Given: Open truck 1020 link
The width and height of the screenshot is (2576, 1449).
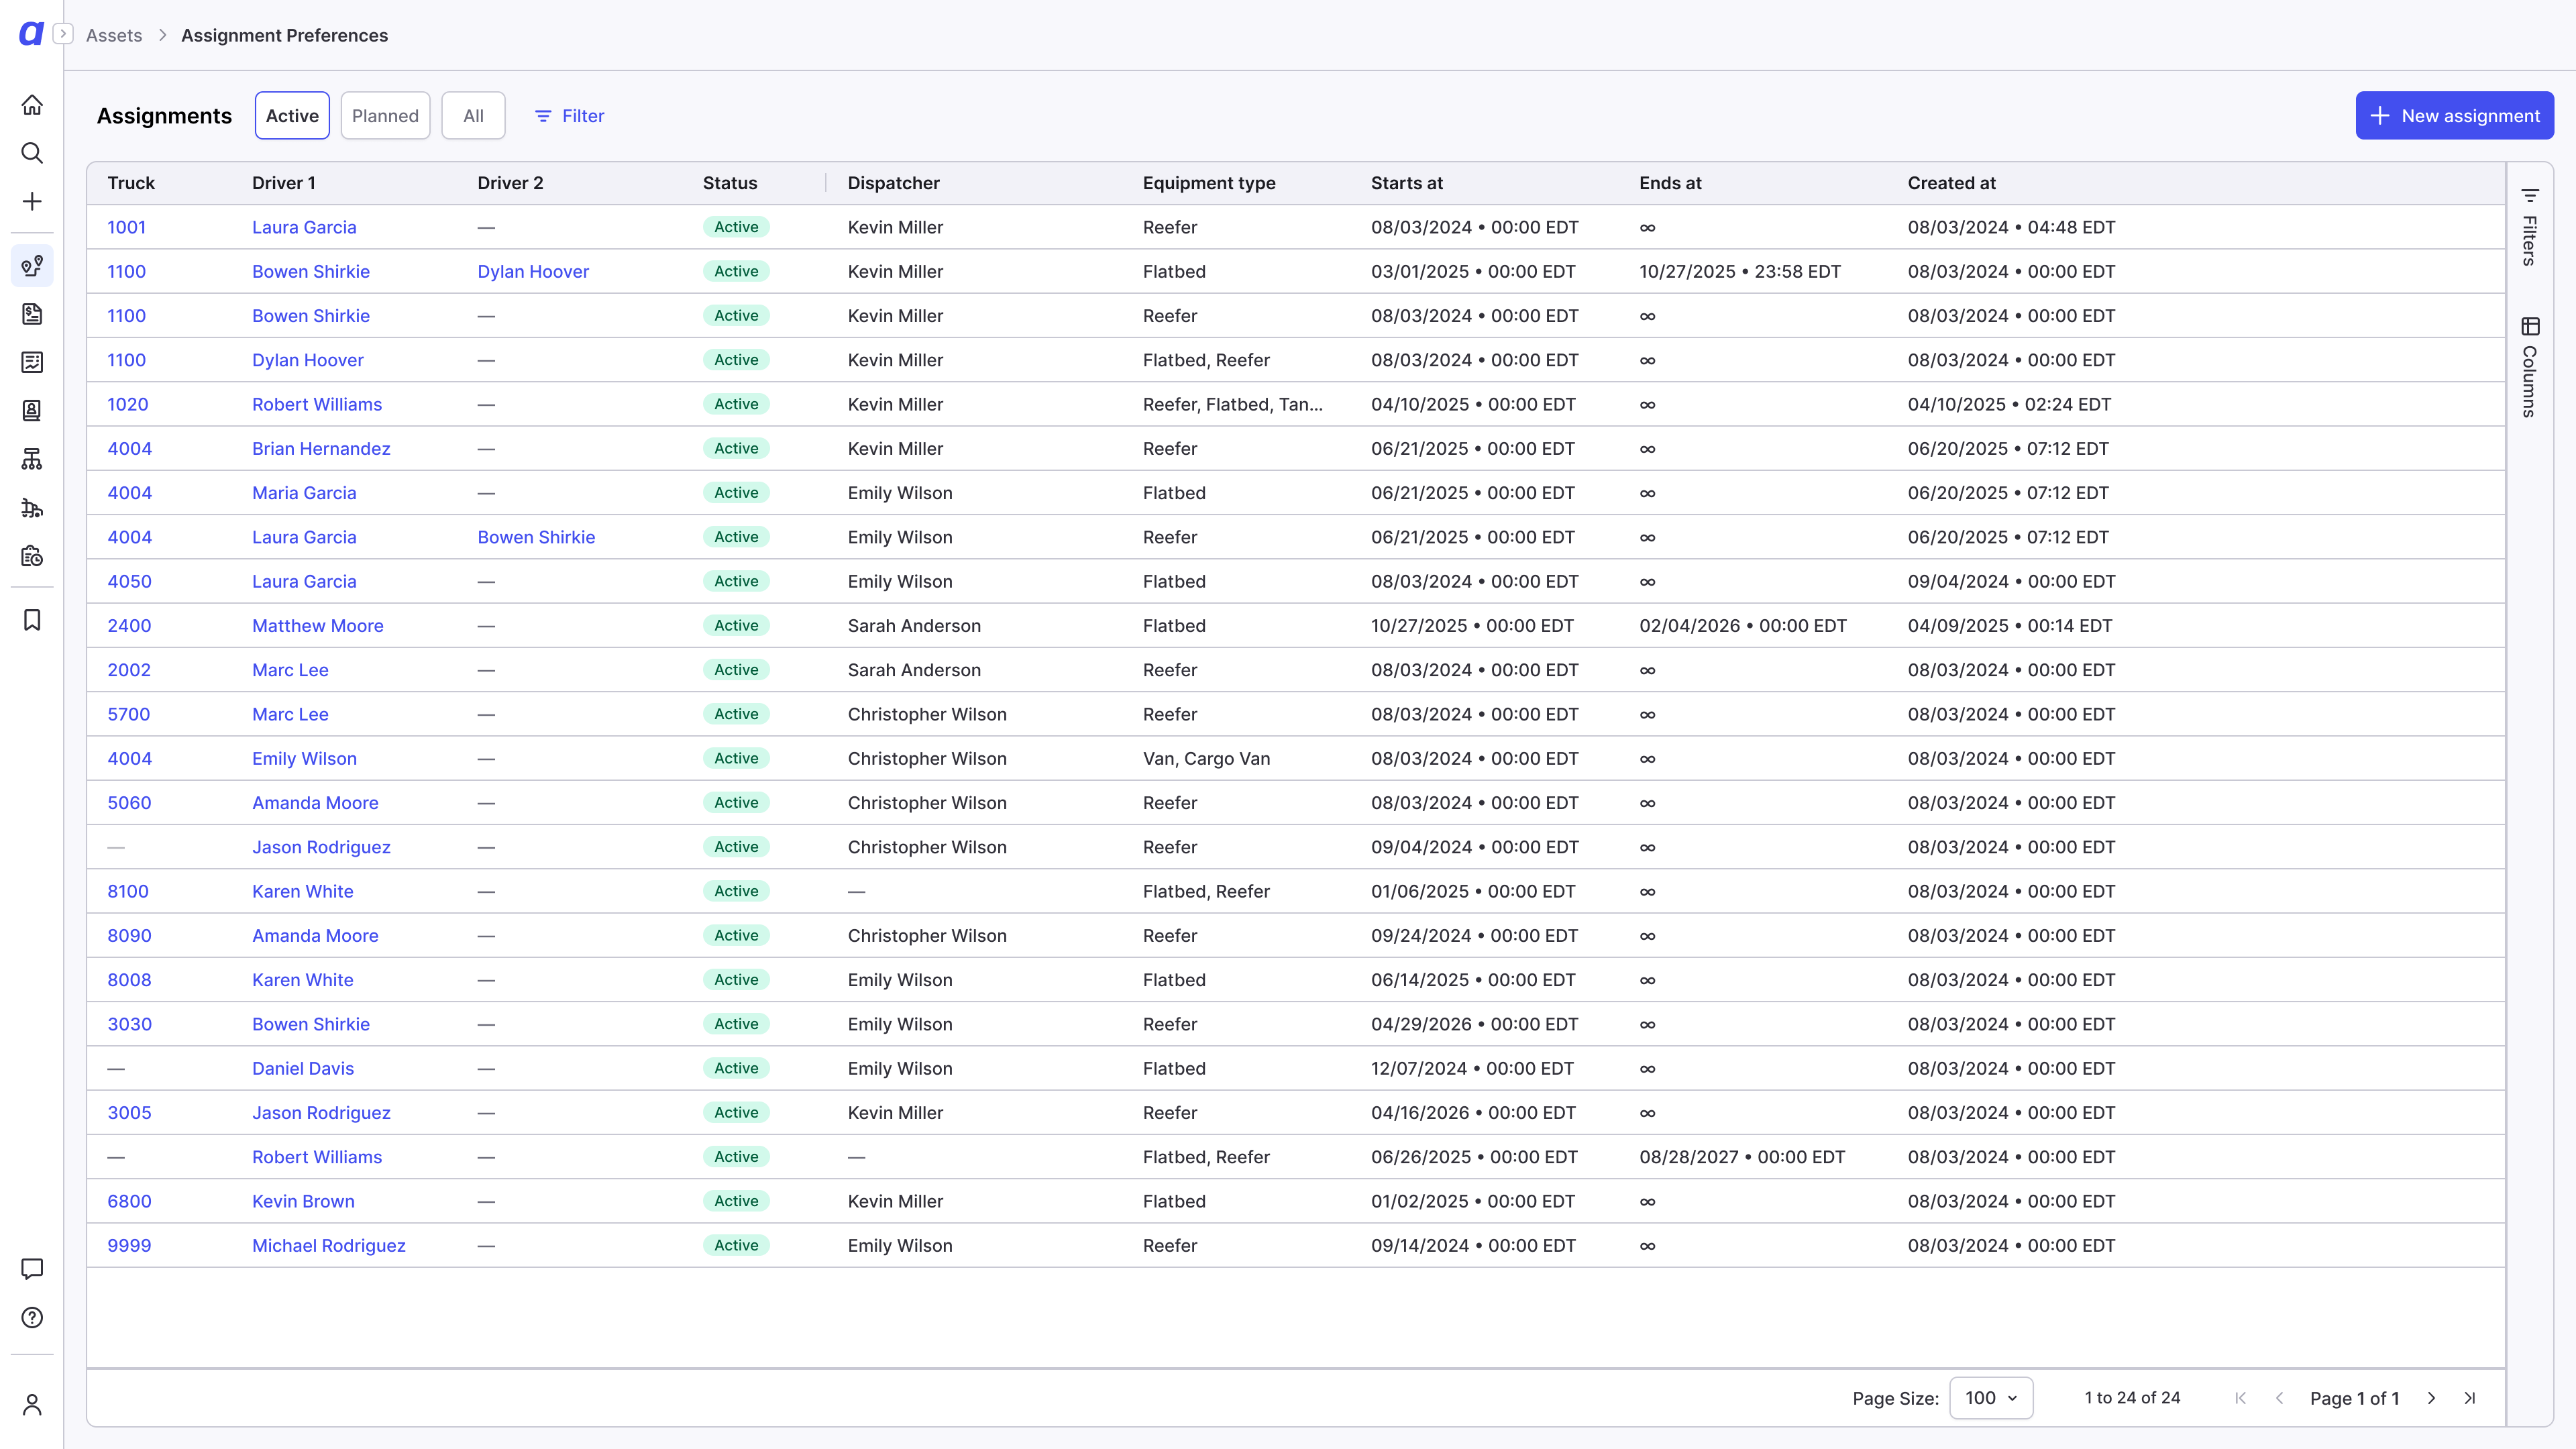Looking at the screenshot, I should click(127, 404).
